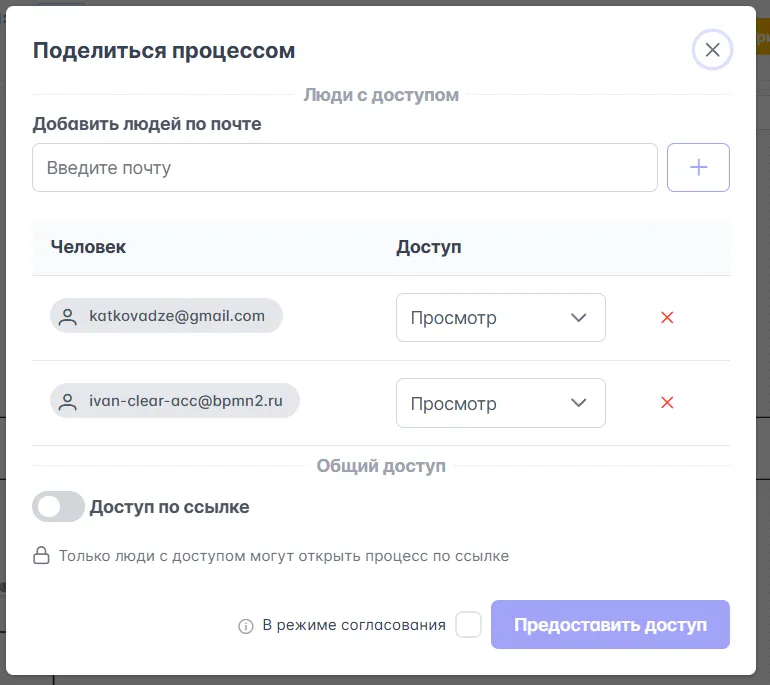Screen dimensions: 770x685
Task: Remove katkovadze@gmail.com with the red cross
Action: tap(668, 318)
